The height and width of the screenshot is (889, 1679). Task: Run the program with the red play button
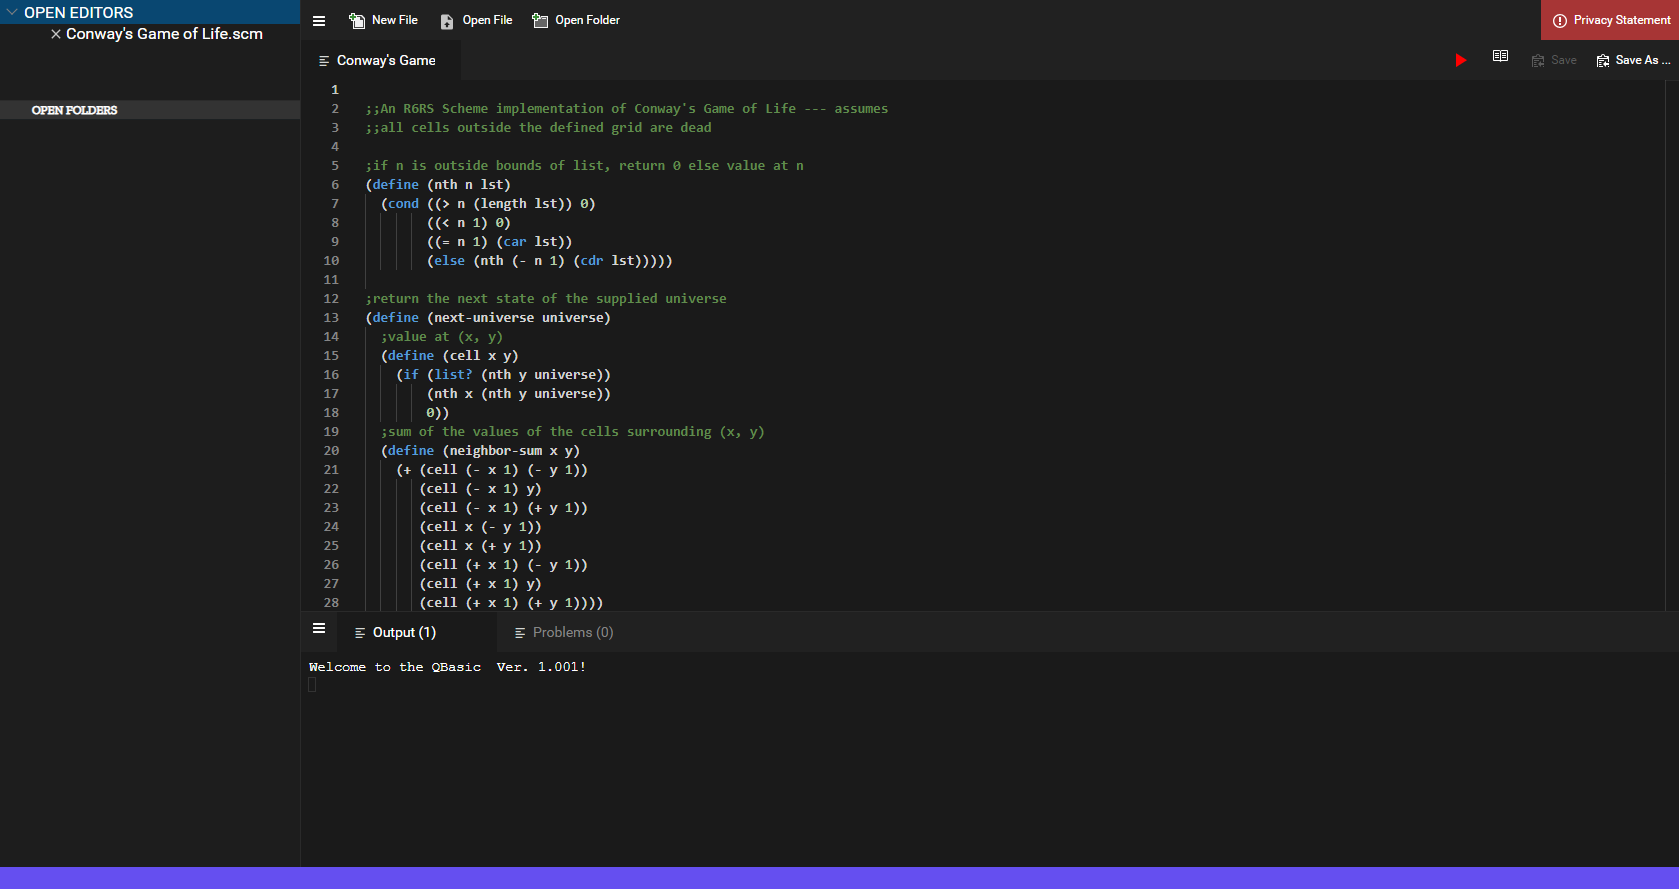tap(1460, 60)
